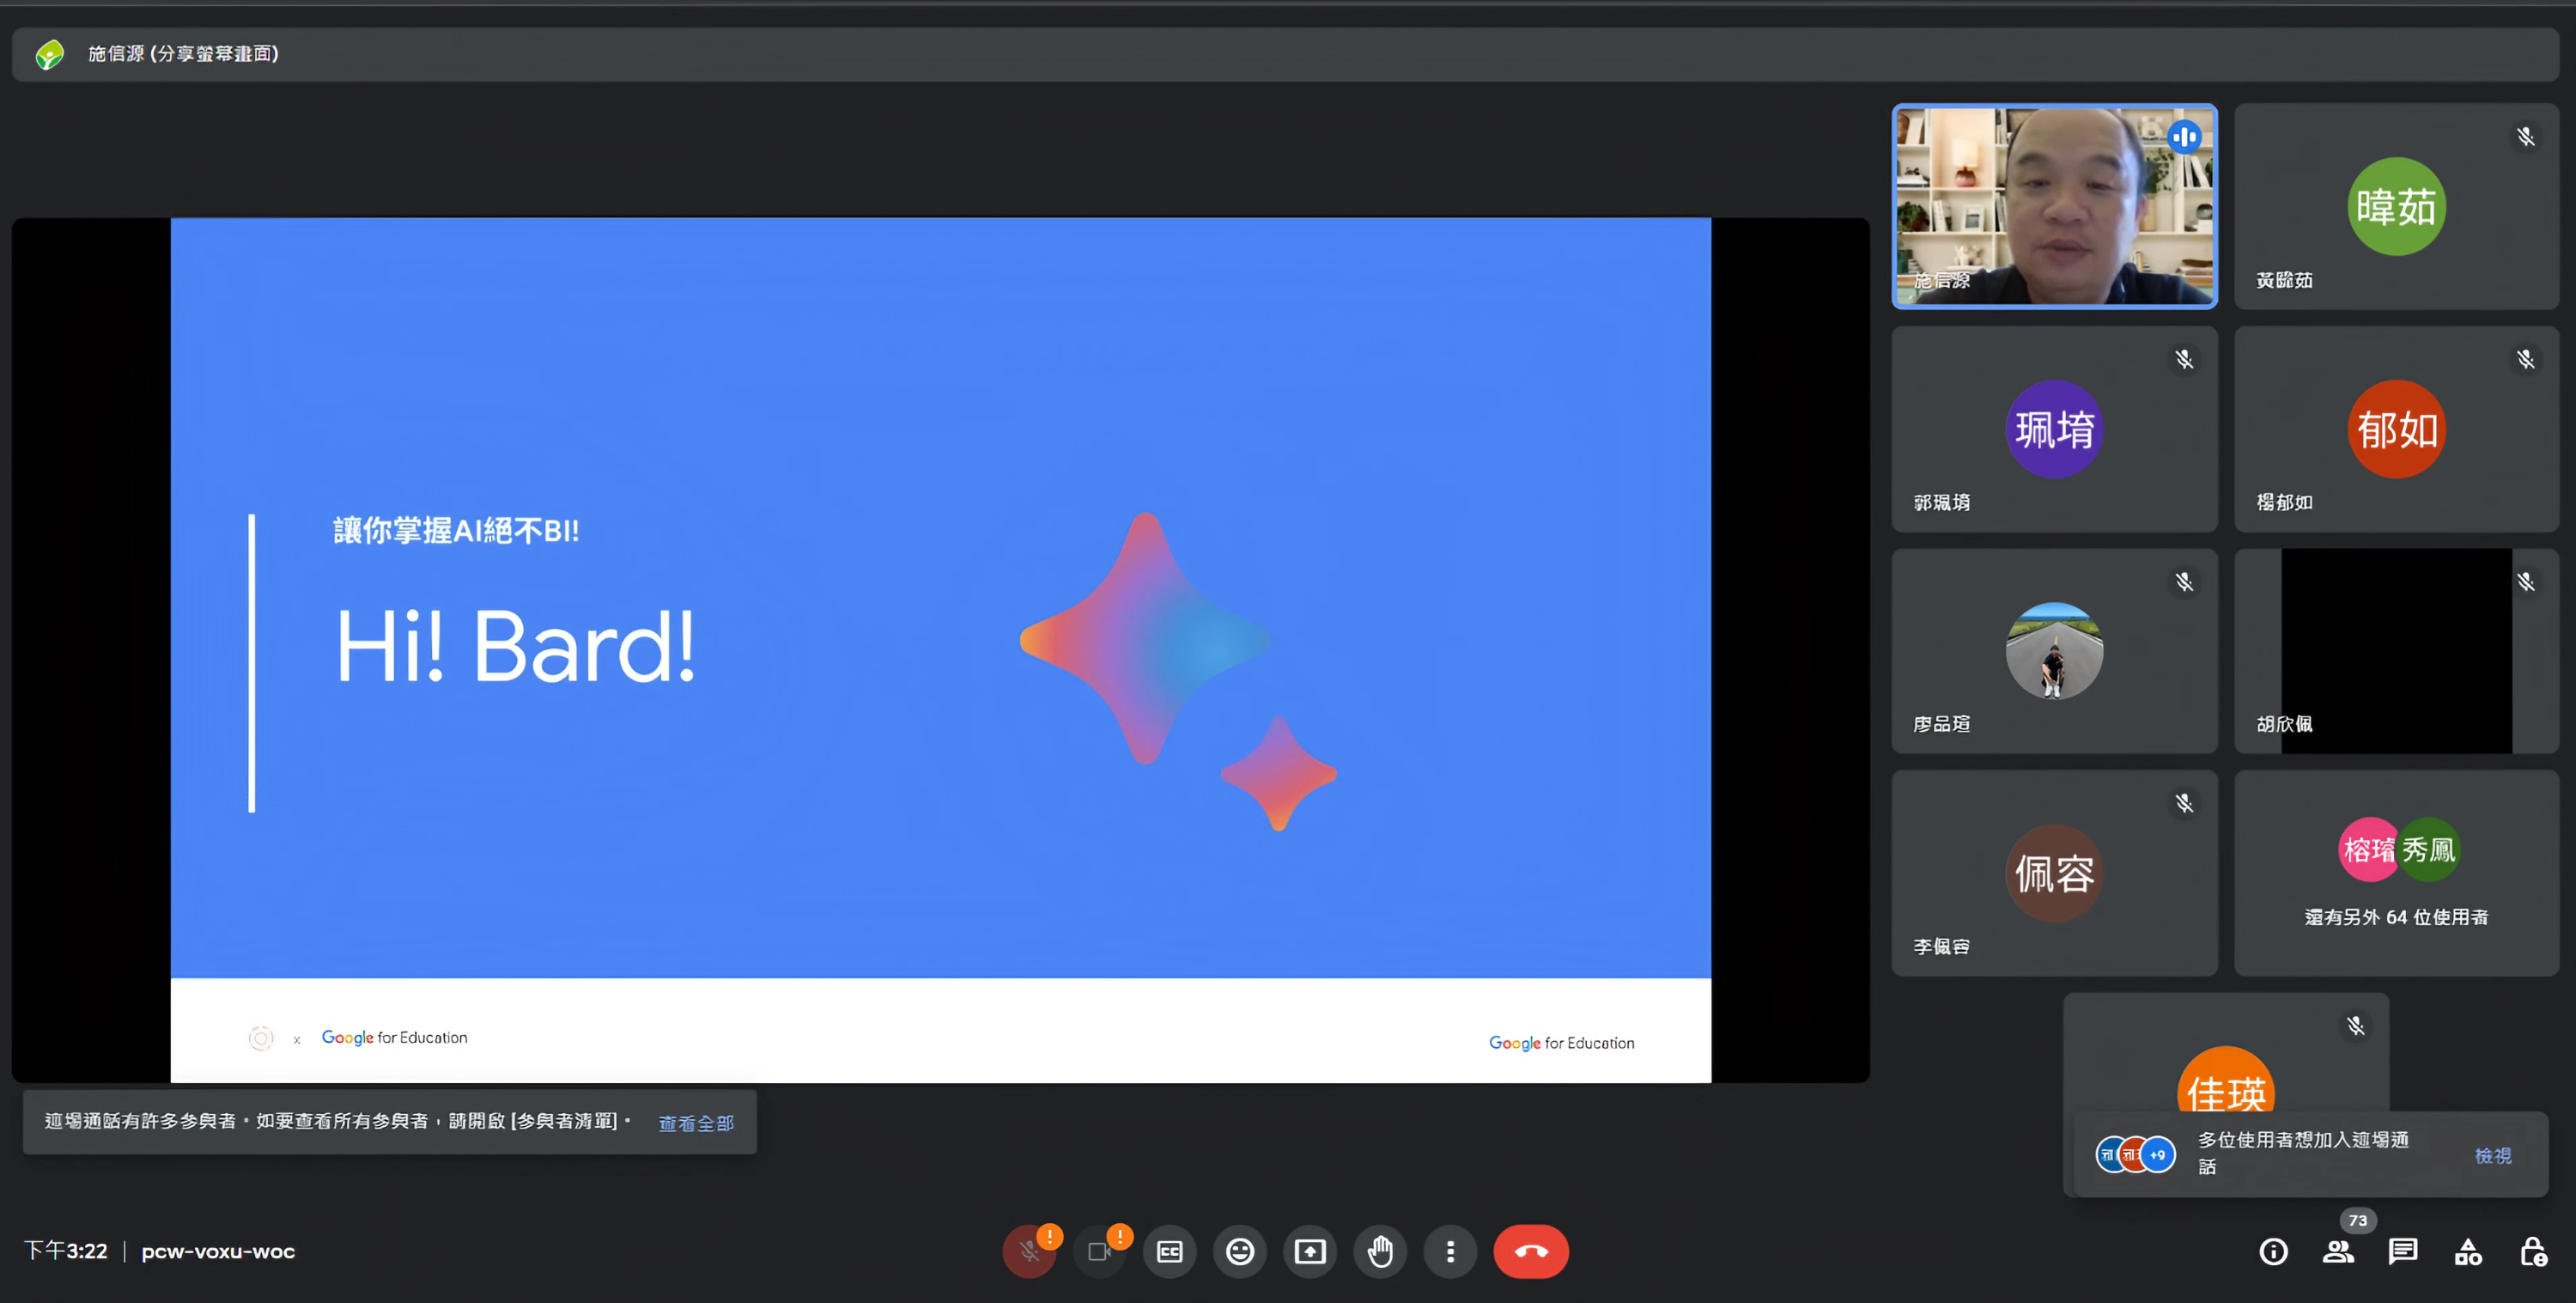
Task: Click the large Bard sparkle logo on the slide
Action: point(1144,639)
